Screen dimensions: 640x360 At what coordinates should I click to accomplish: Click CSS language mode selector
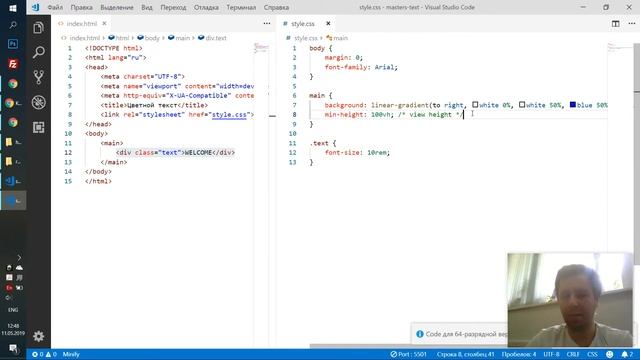click(x=592, y=354)
